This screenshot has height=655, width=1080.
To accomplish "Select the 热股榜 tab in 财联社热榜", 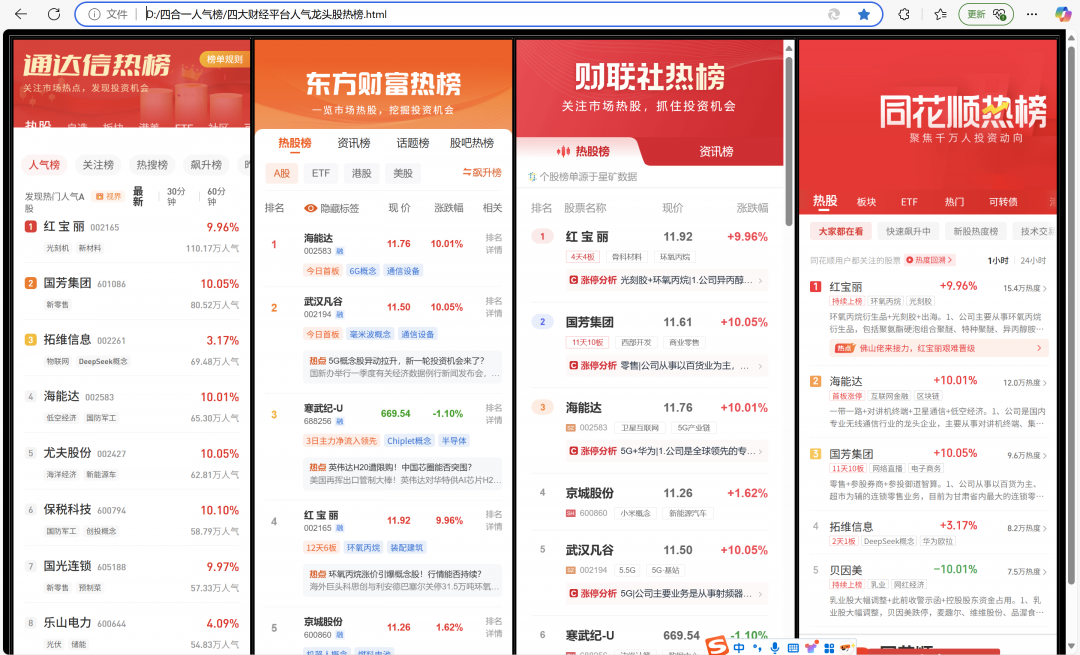I will click(x=583, y=151).
